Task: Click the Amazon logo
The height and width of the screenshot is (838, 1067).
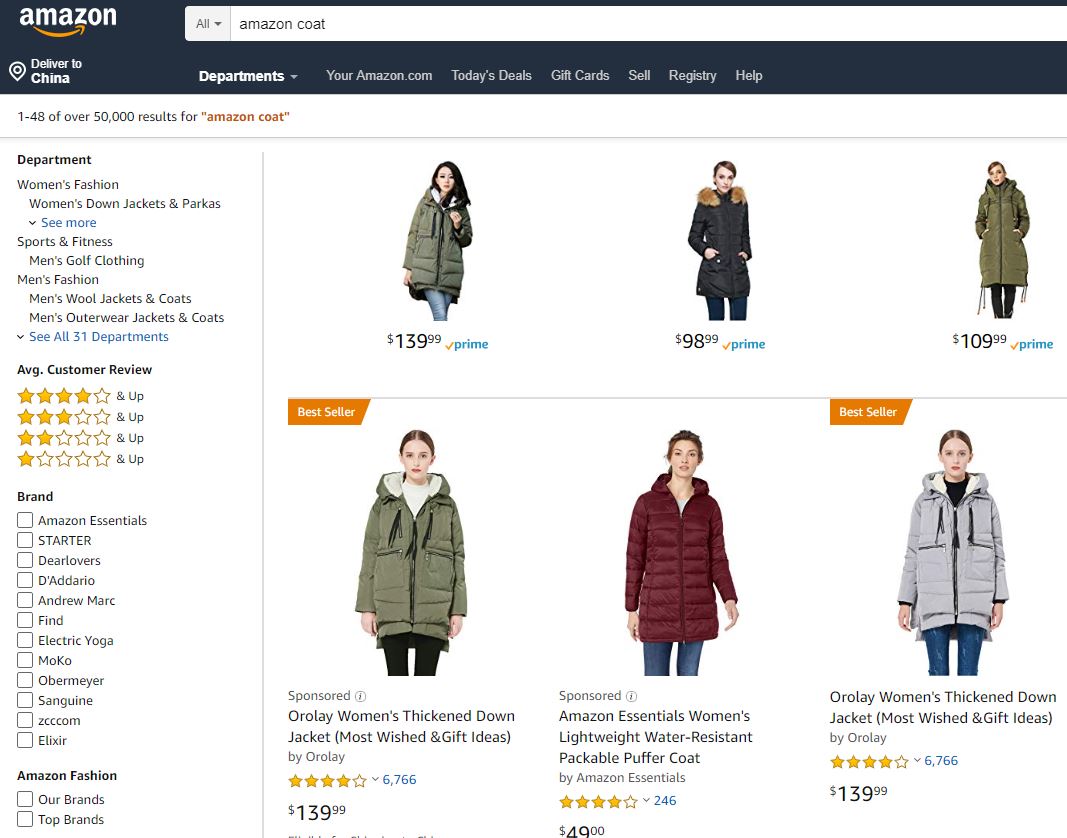Action: click(x=67, y=20)
